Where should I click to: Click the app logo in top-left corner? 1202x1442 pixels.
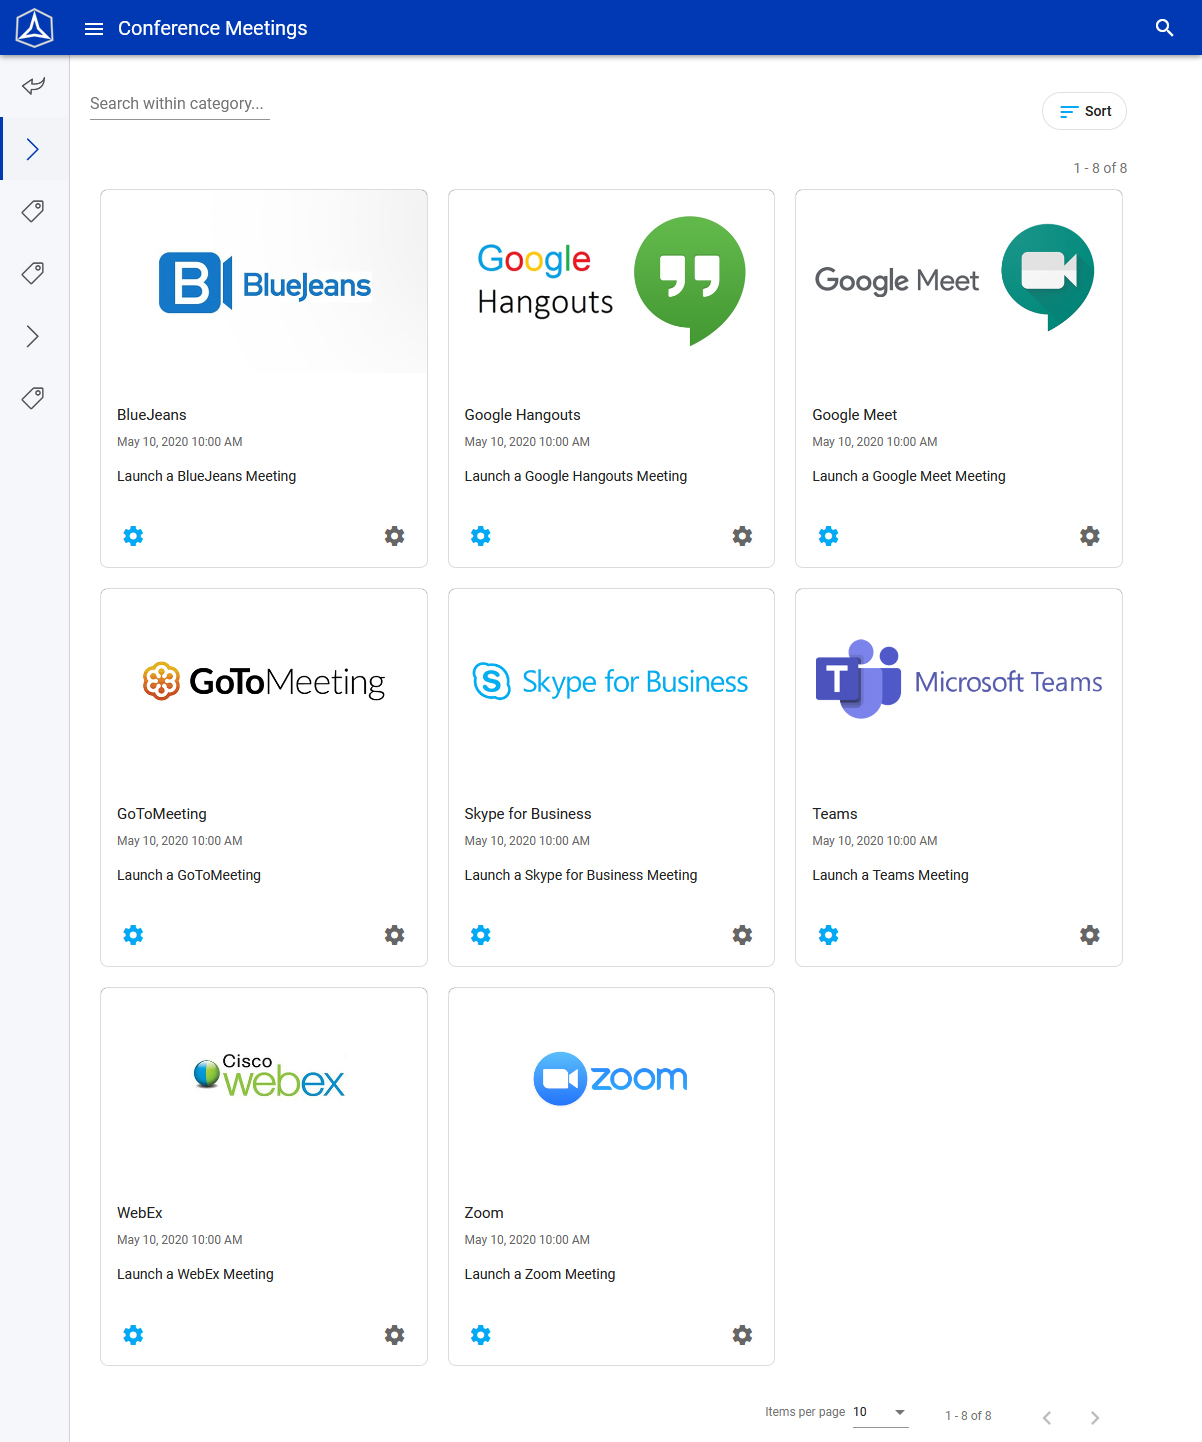click(34, 28)
